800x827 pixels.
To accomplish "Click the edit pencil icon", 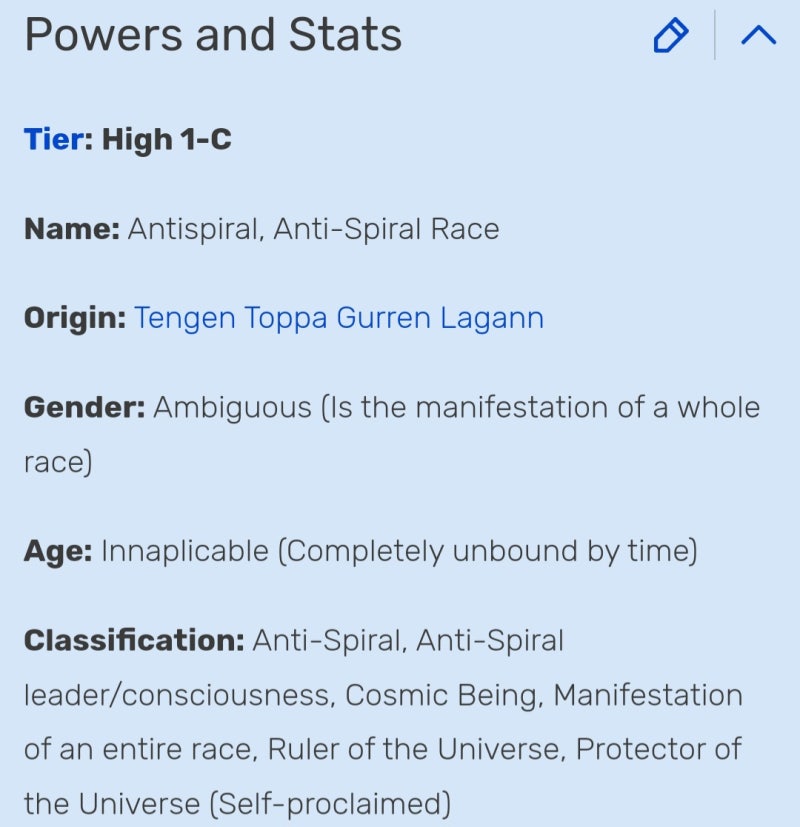I will 670,37.
